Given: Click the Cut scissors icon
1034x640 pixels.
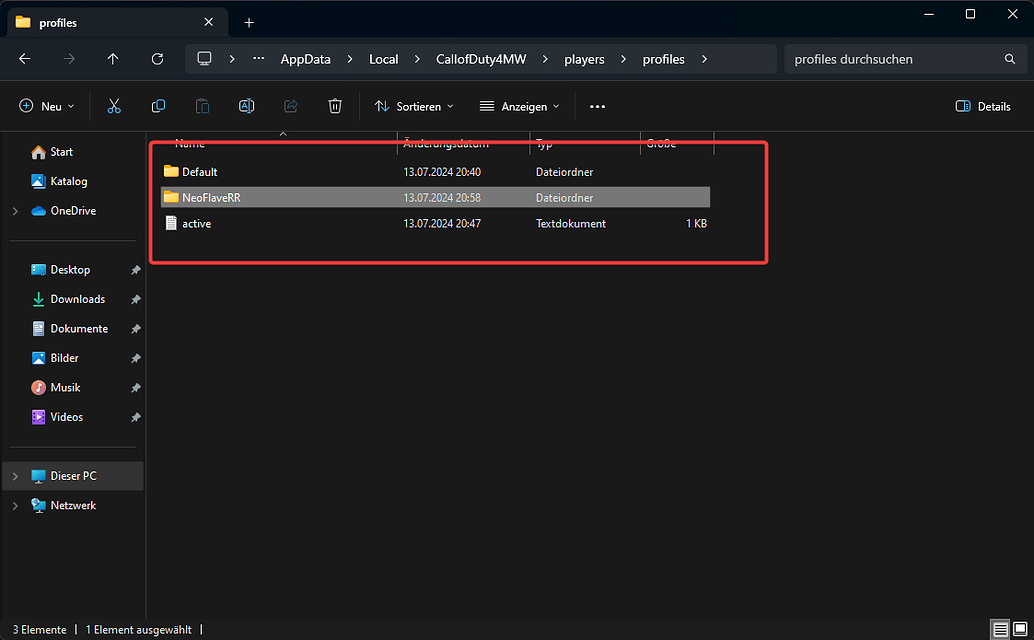Looking at the screenshot, I should point(114,106).
